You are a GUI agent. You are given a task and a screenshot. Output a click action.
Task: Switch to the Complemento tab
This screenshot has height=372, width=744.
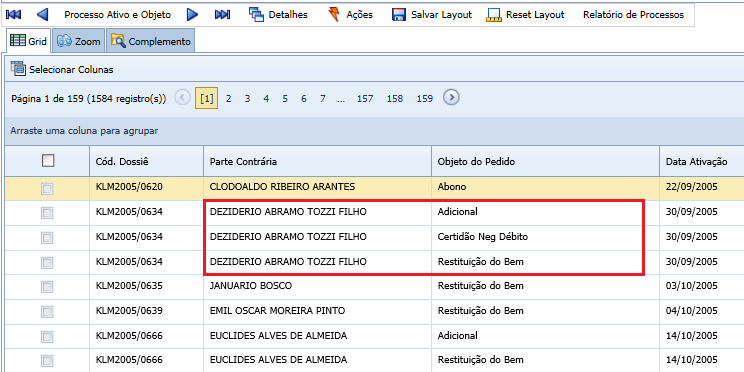click(151, 41)
